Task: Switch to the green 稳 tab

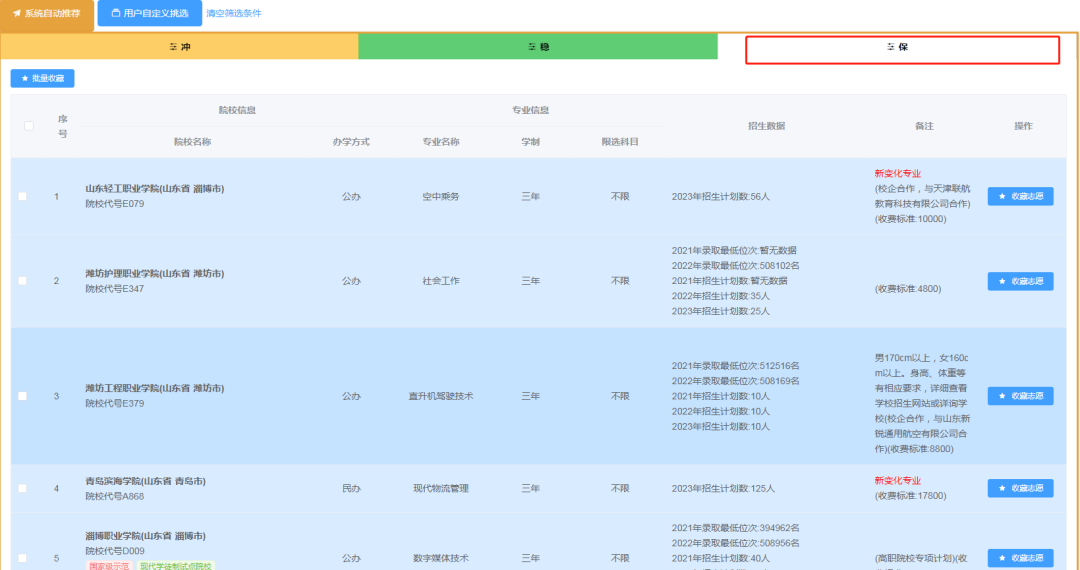Action: [x=538, y=47]
